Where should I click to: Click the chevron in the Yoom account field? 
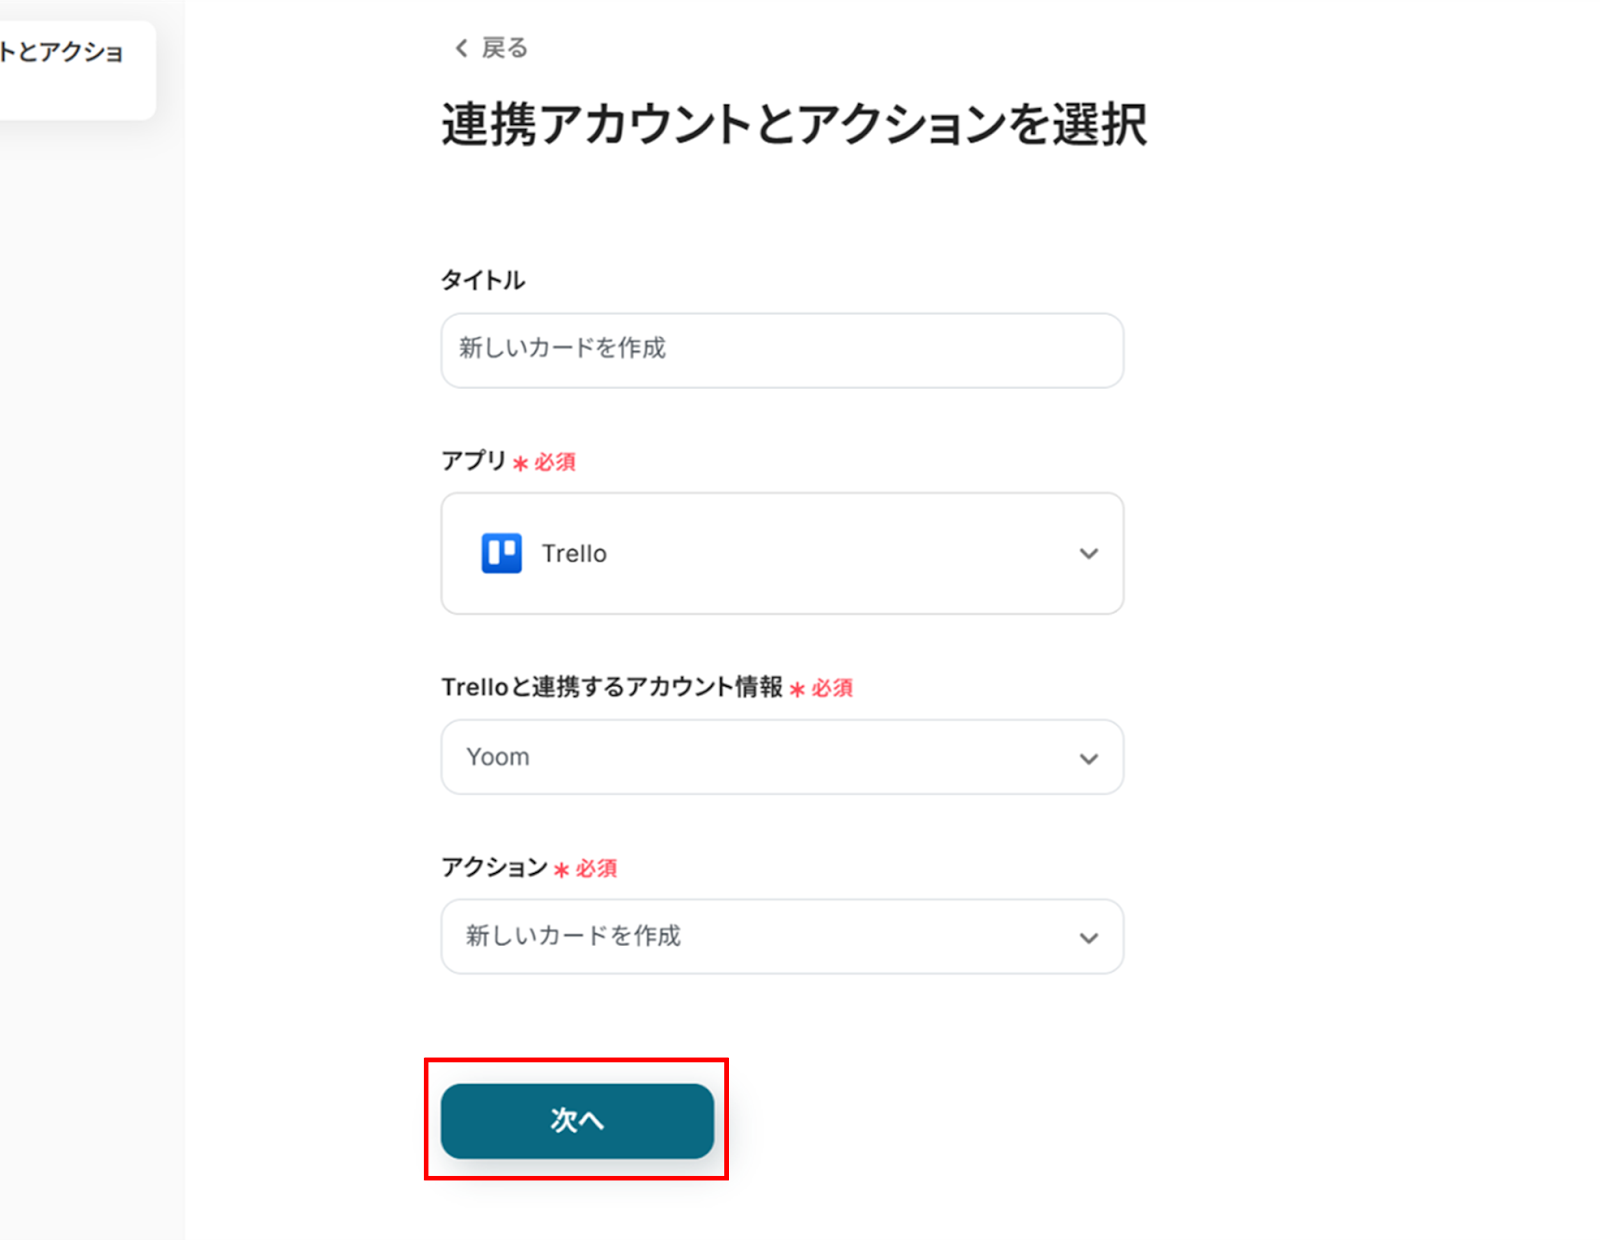[1088, 759]
